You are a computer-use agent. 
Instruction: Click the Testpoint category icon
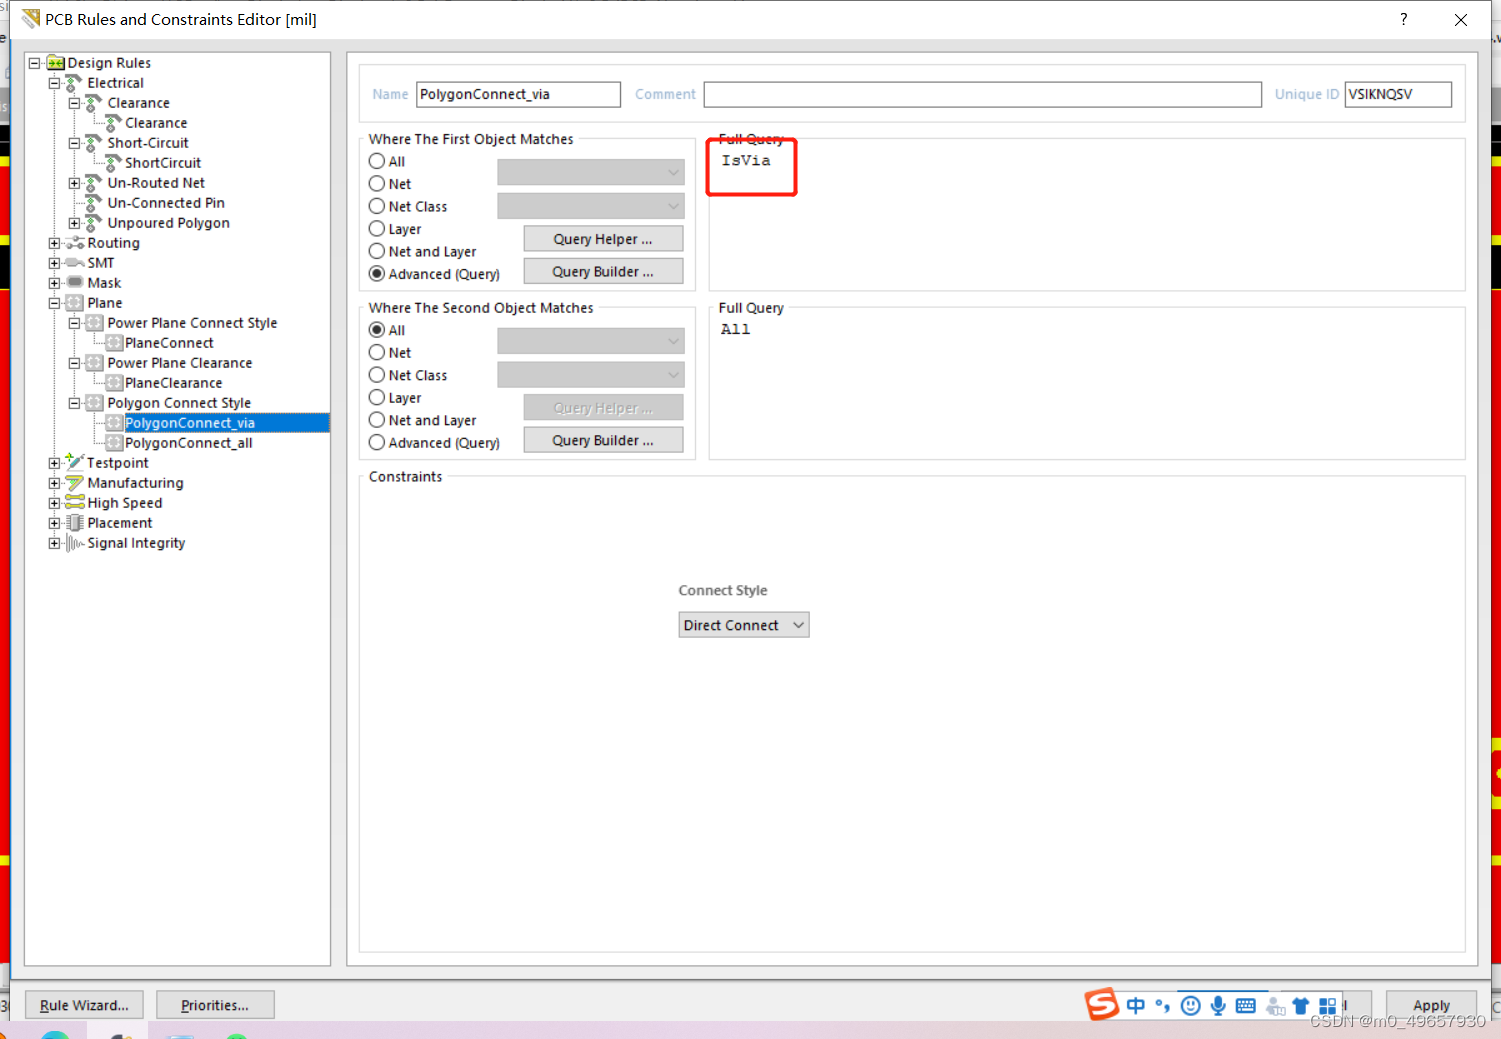pos(74,462)
